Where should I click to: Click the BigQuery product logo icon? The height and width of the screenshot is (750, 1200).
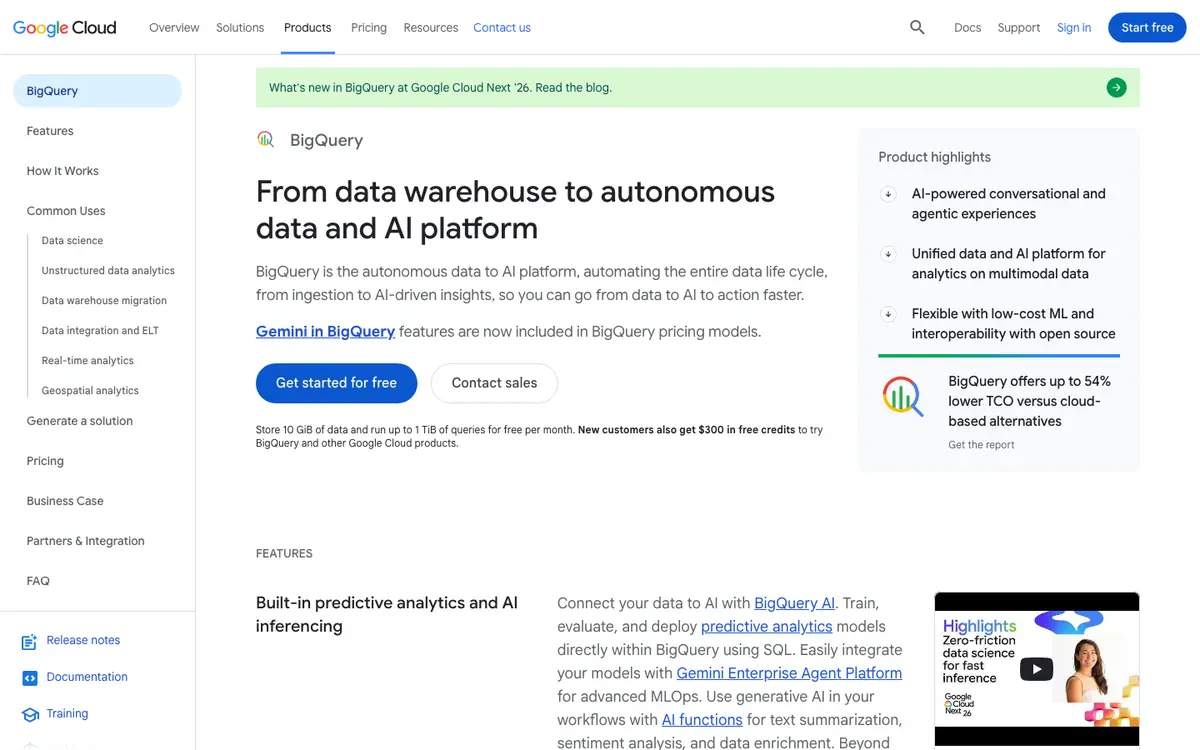coord(266,140)
